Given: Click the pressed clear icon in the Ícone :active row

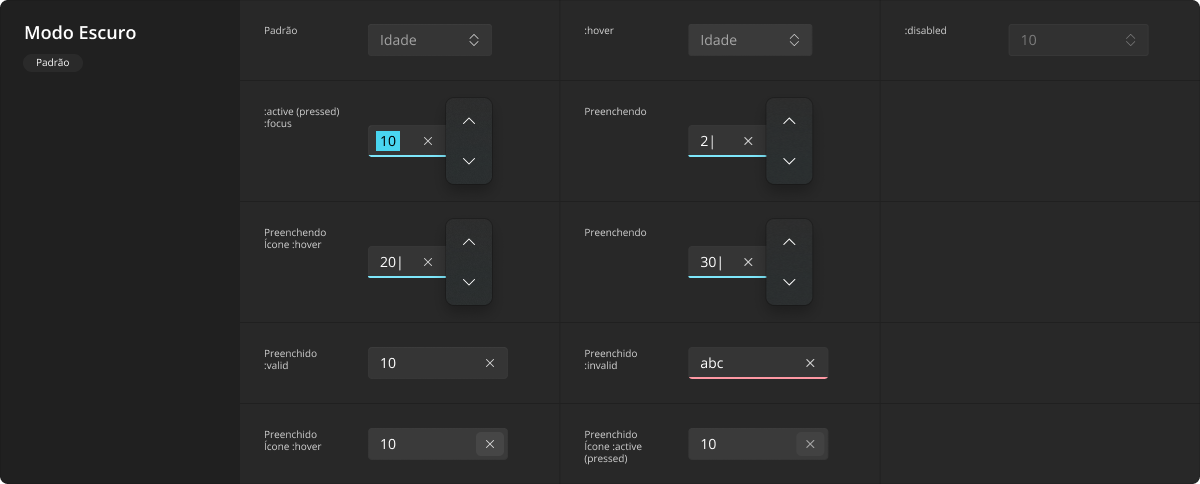Looking at the screenshot, I should pos(810,444).
